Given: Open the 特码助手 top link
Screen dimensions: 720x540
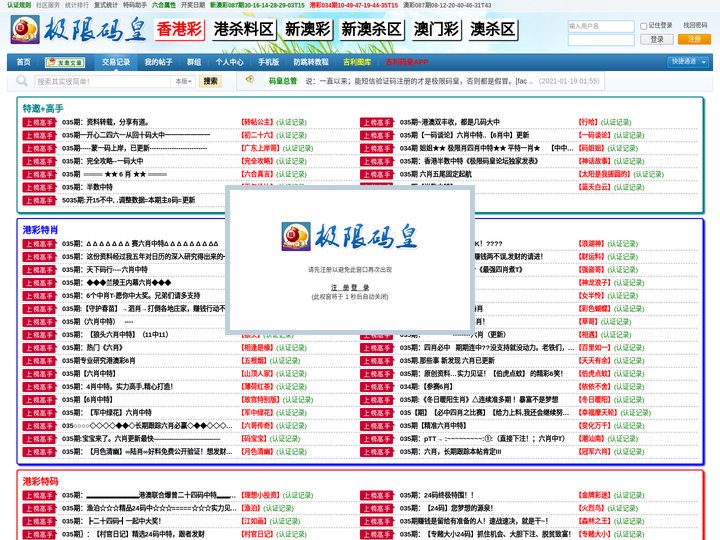Looking at the screenshot, I should (x=135, y=5).
